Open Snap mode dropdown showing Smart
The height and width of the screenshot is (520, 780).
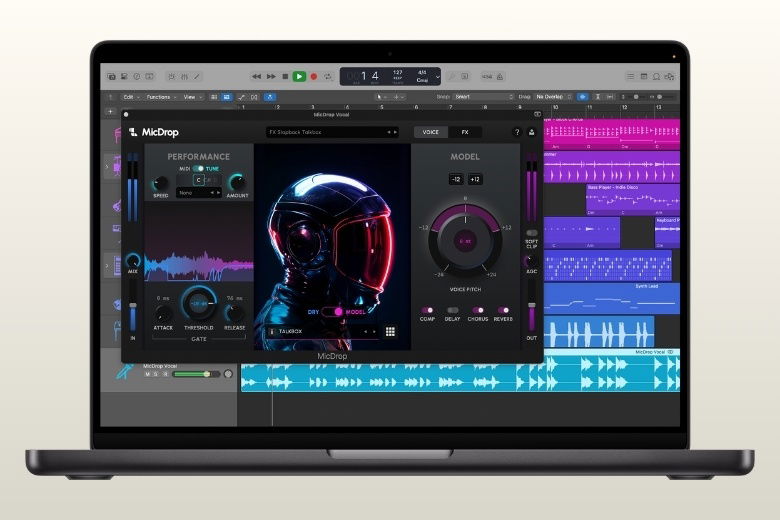pyautogui.click(x=483, y=97)
